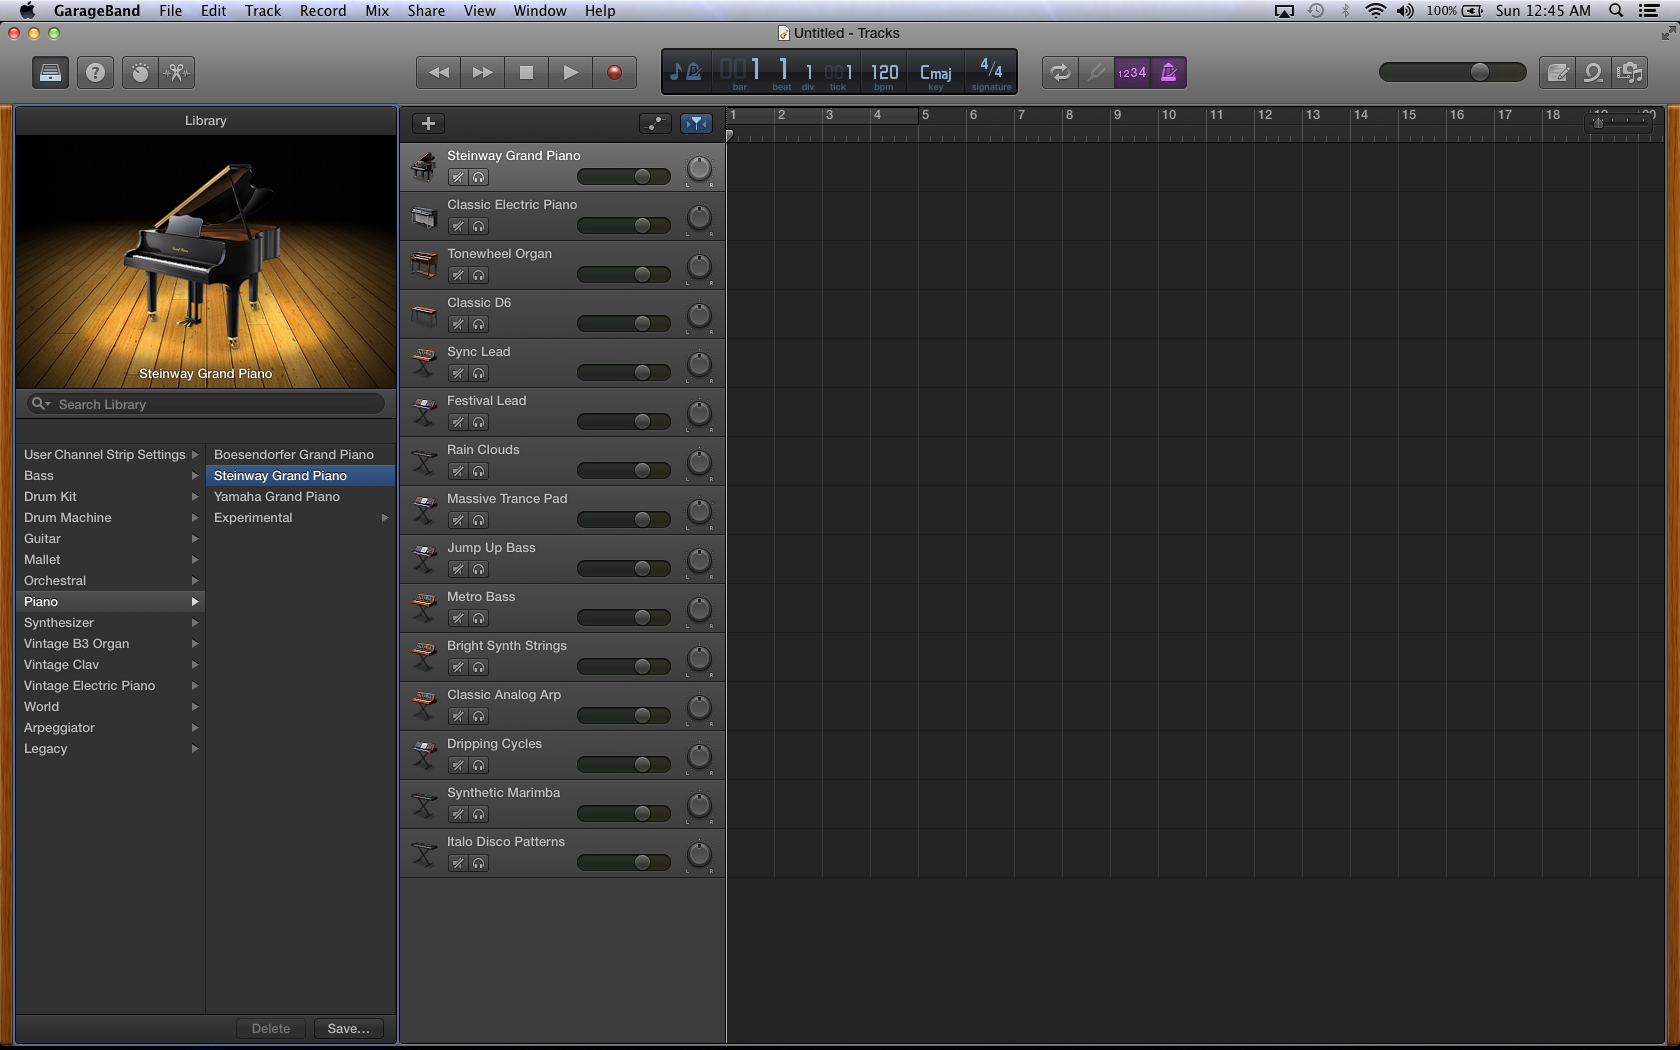The width and height of the screenshot is (1680, 1050).
Task: Rewind the playhead
Action: [438, 72]
